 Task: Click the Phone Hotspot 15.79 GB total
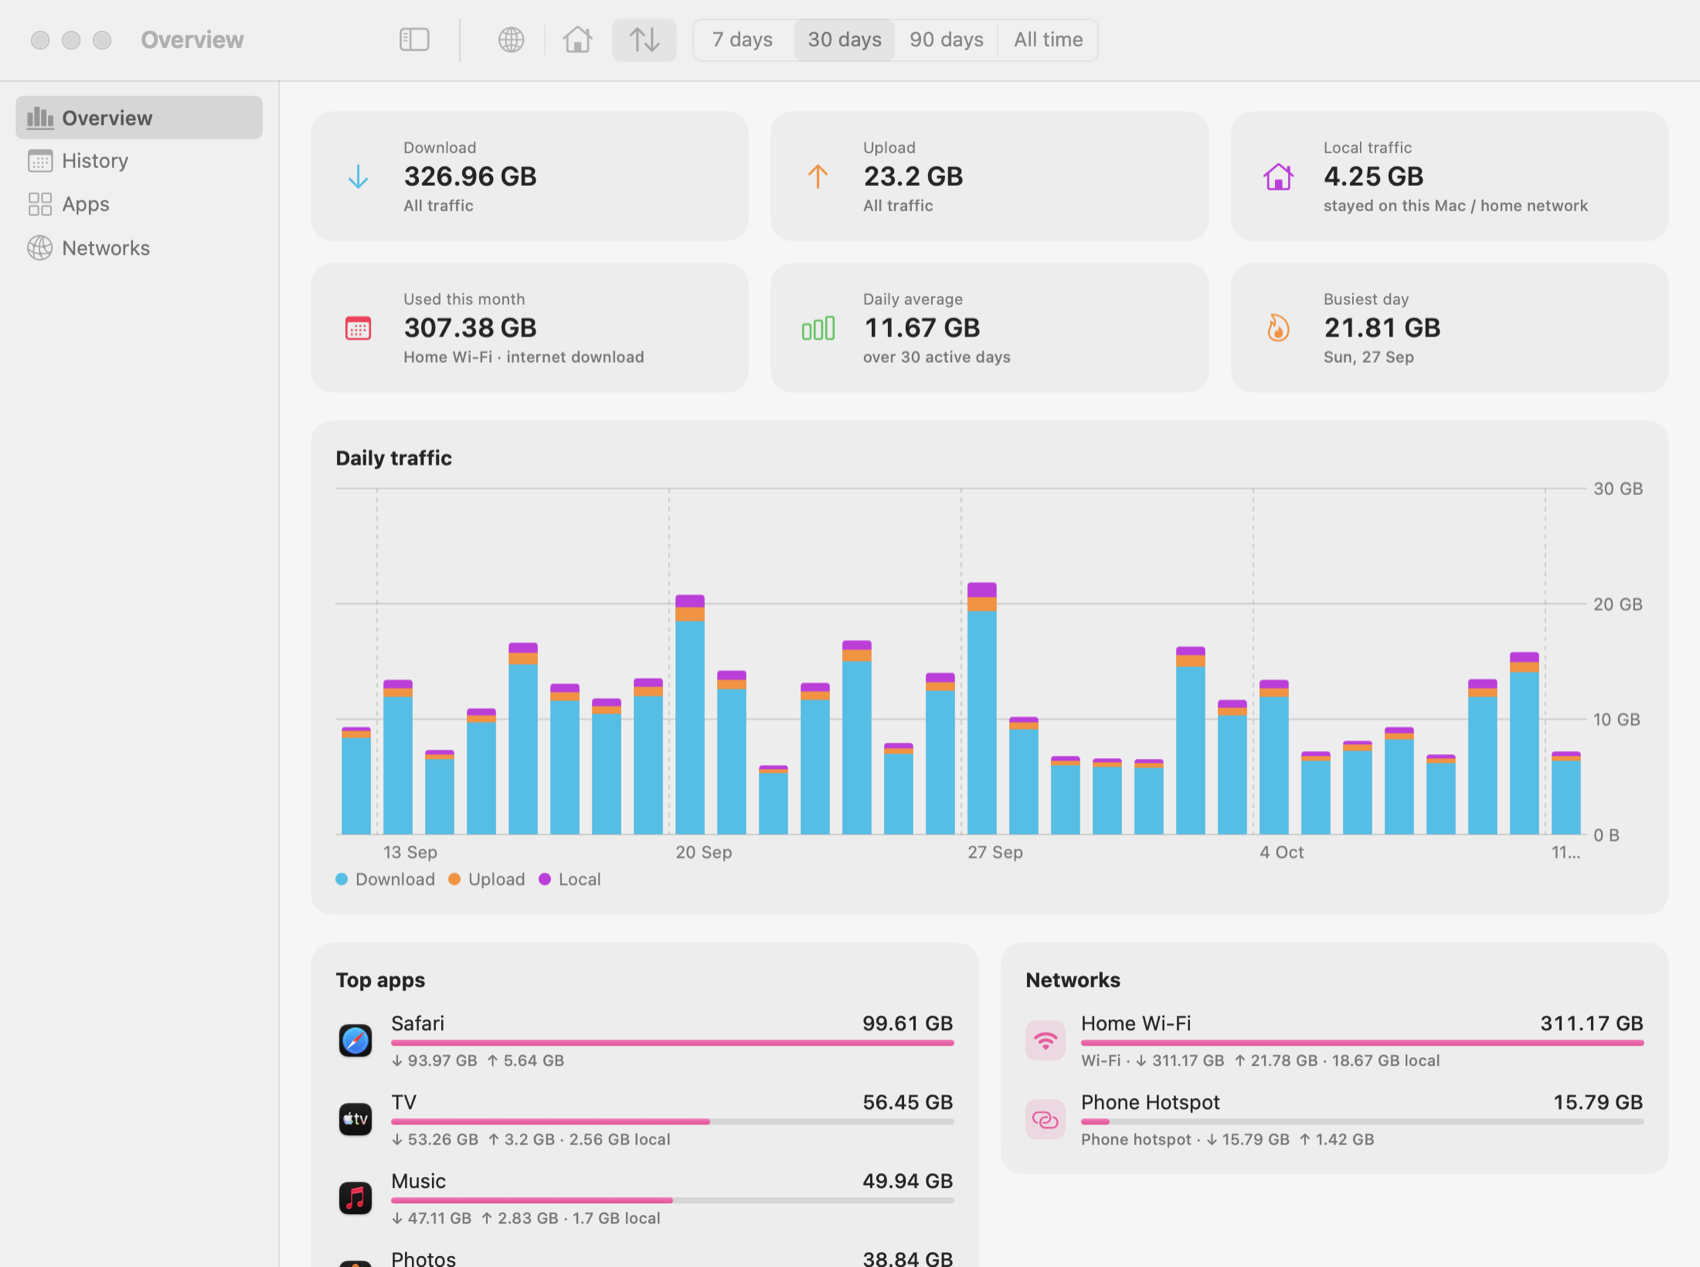pyautogui.click(x=1597, y=1102)
